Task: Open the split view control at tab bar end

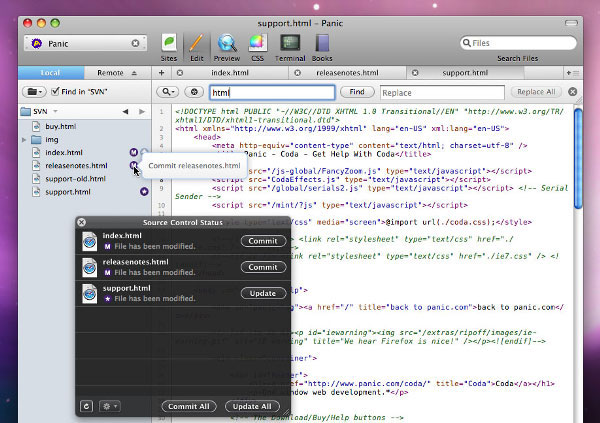Action: (x=573, y=73)
